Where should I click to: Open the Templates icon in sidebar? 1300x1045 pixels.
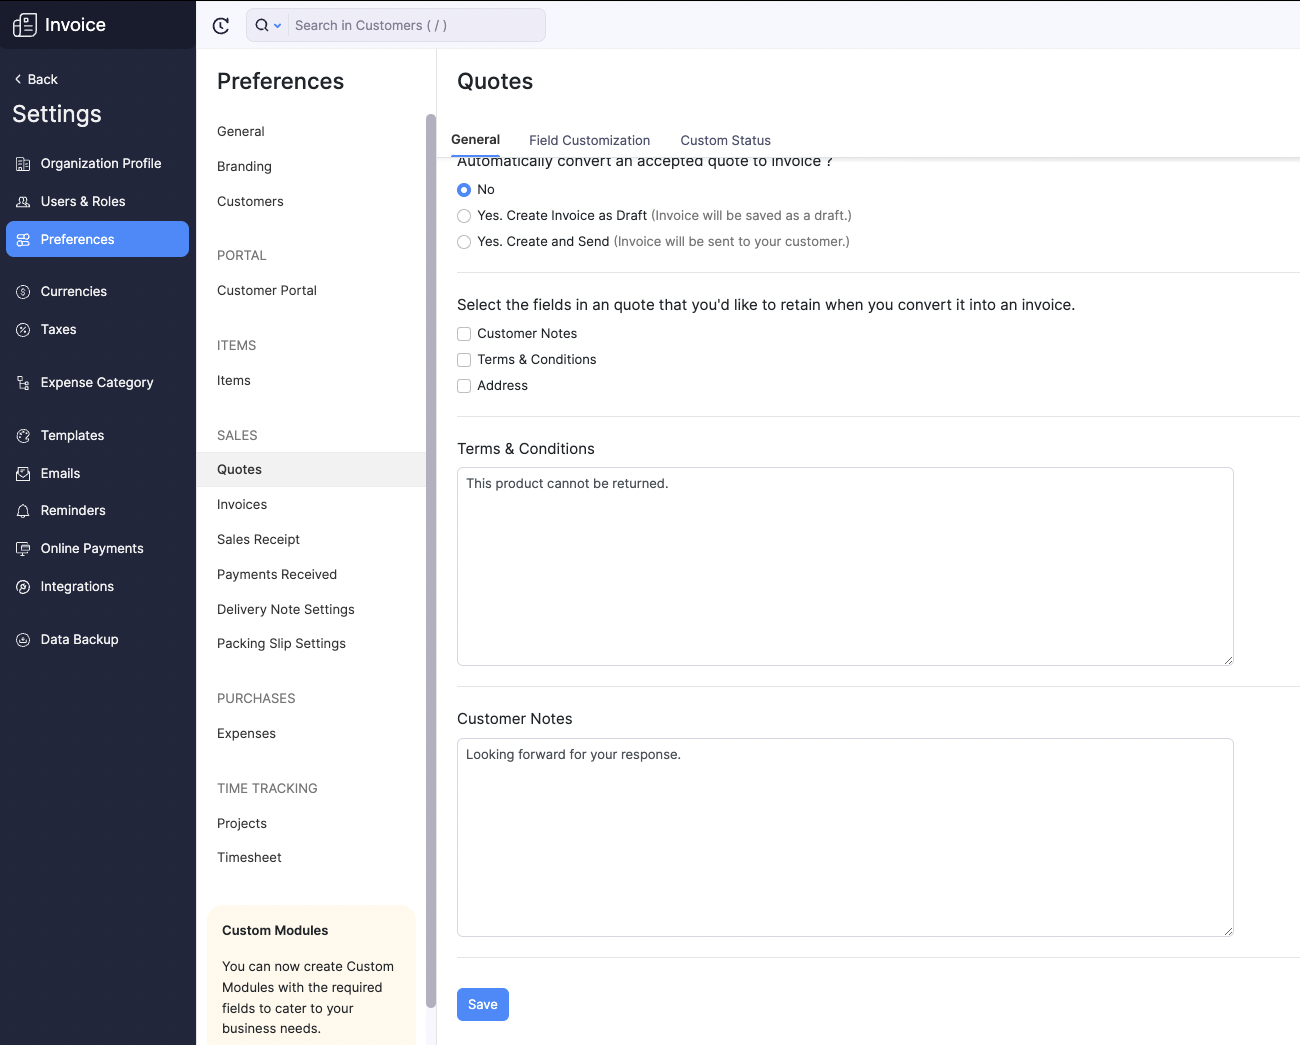(x=22, y=435)
